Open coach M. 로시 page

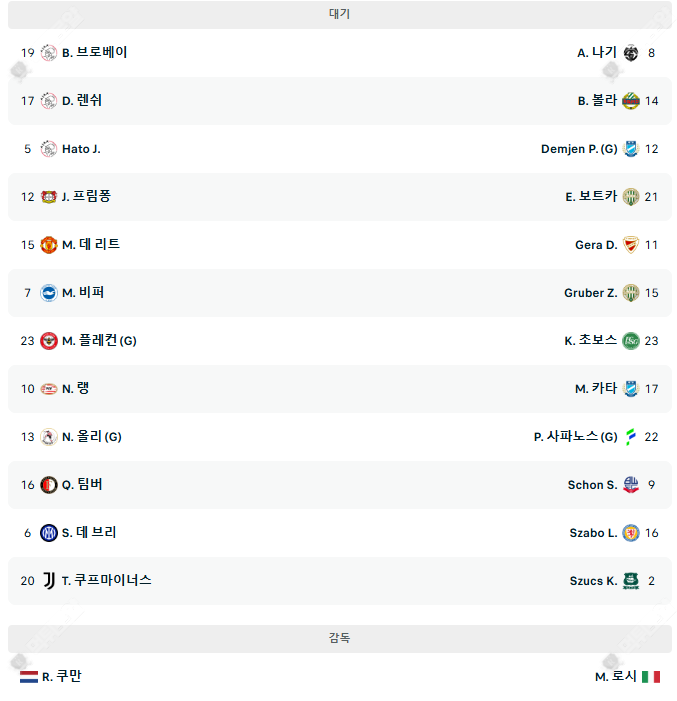[615, 677]
